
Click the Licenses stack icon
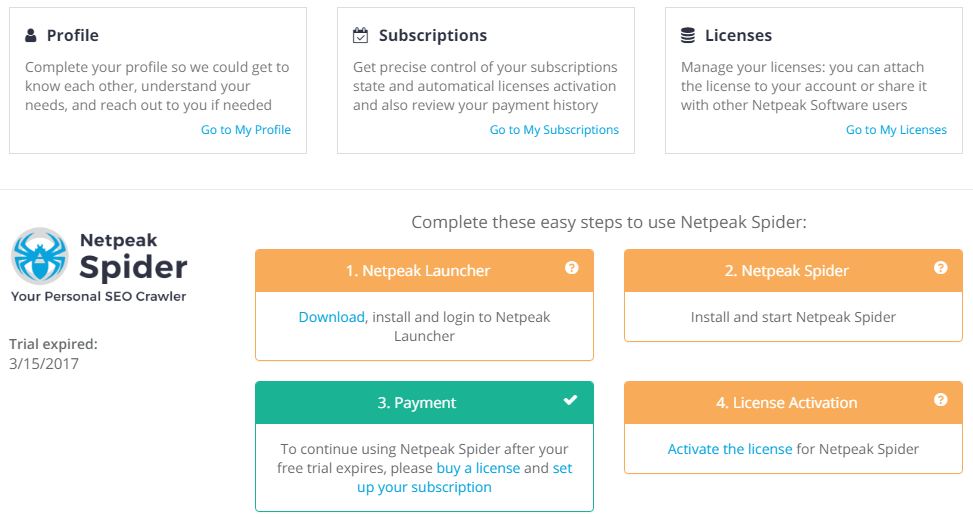point(688,35)
